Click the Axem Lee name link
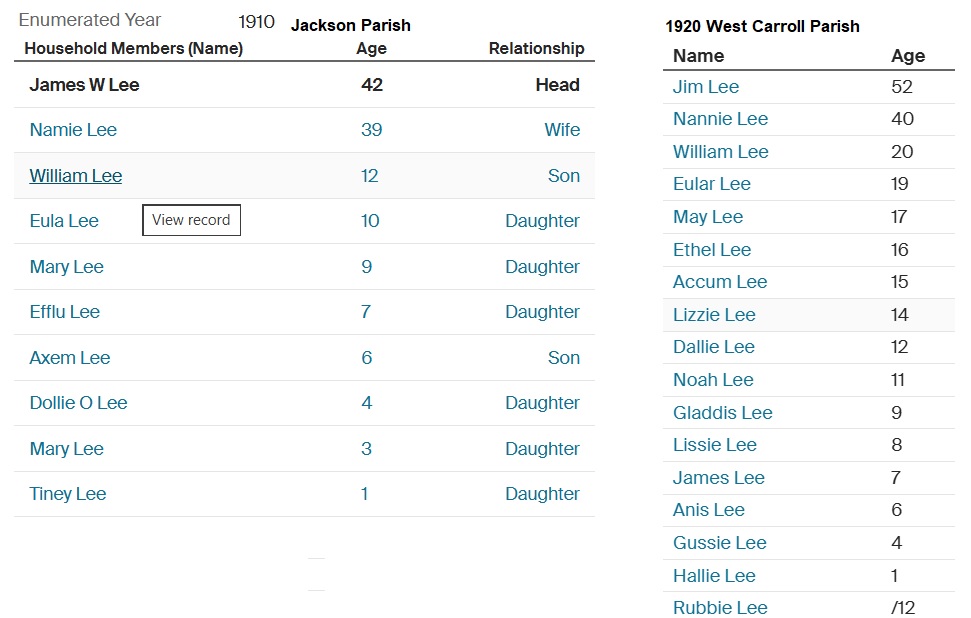The height and width of the screenshot is (618, 971). (70, 358)
